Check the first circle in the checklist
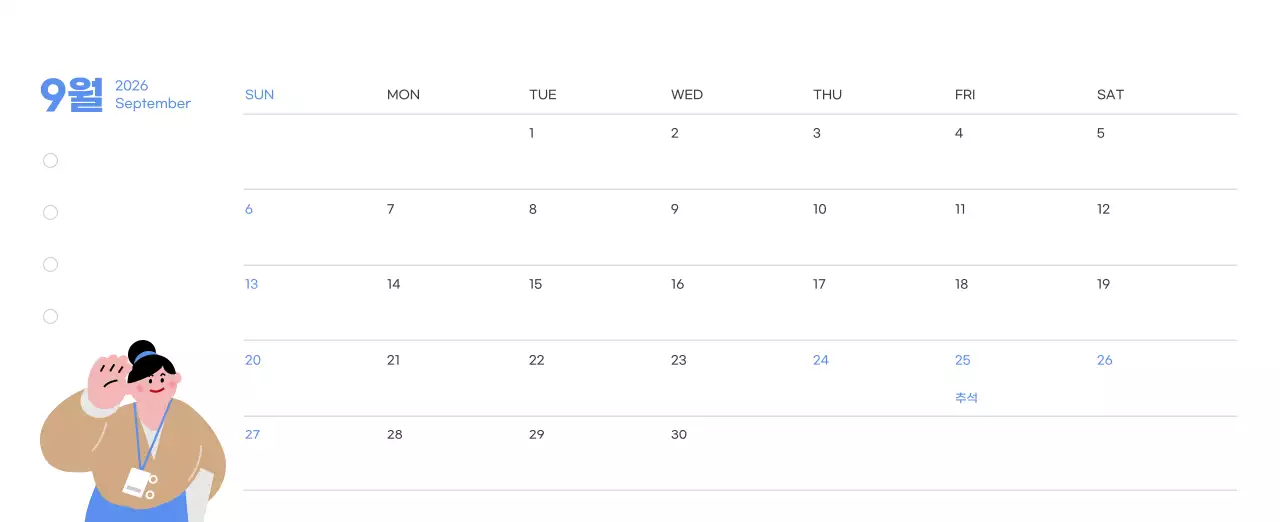The height and width of the screenshot is (522, 1280). click(x=51, y=161)
